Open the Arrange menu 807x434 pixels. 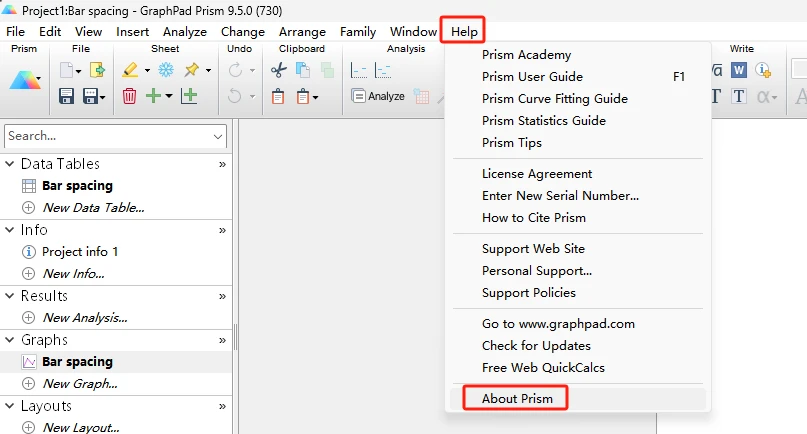click(x=302, y=31)
